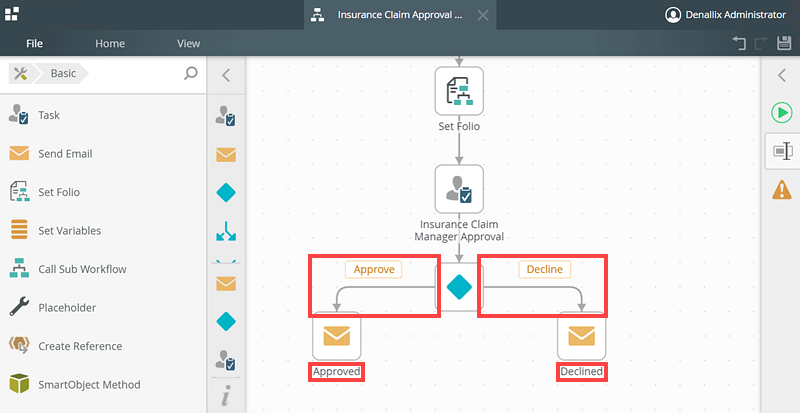Switch to the Insurance Claim Approval tab
Screen dimensions: 800x413
click(x=400, y=15)
